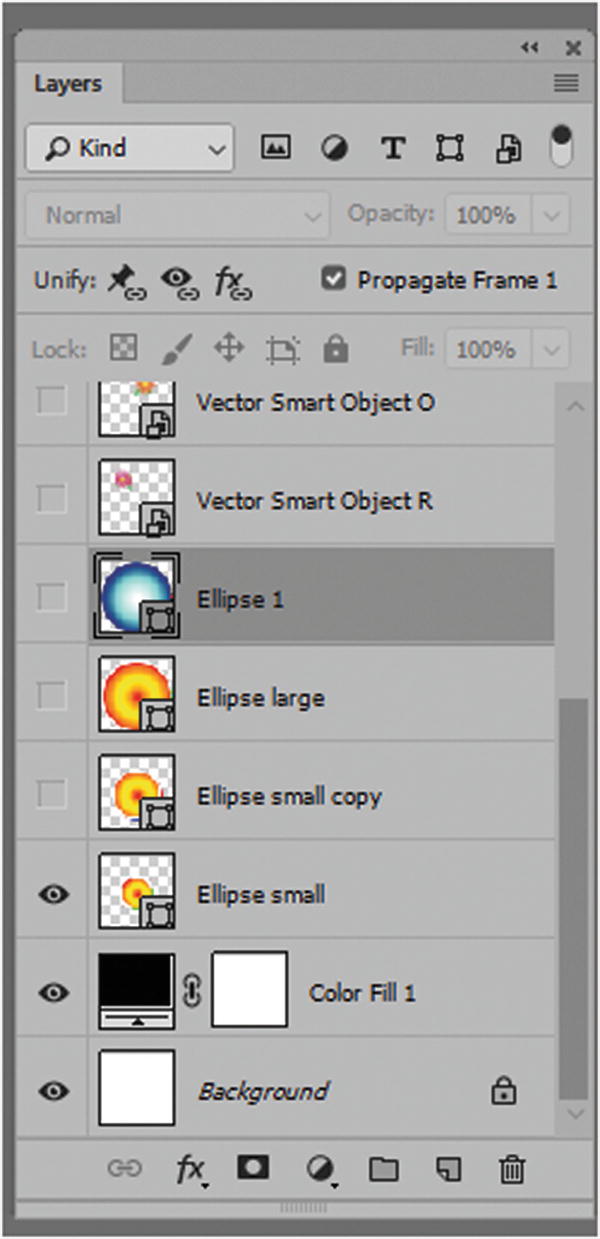Click the Create new group folder icon
600x1239 pixels.
(384, 1168)
